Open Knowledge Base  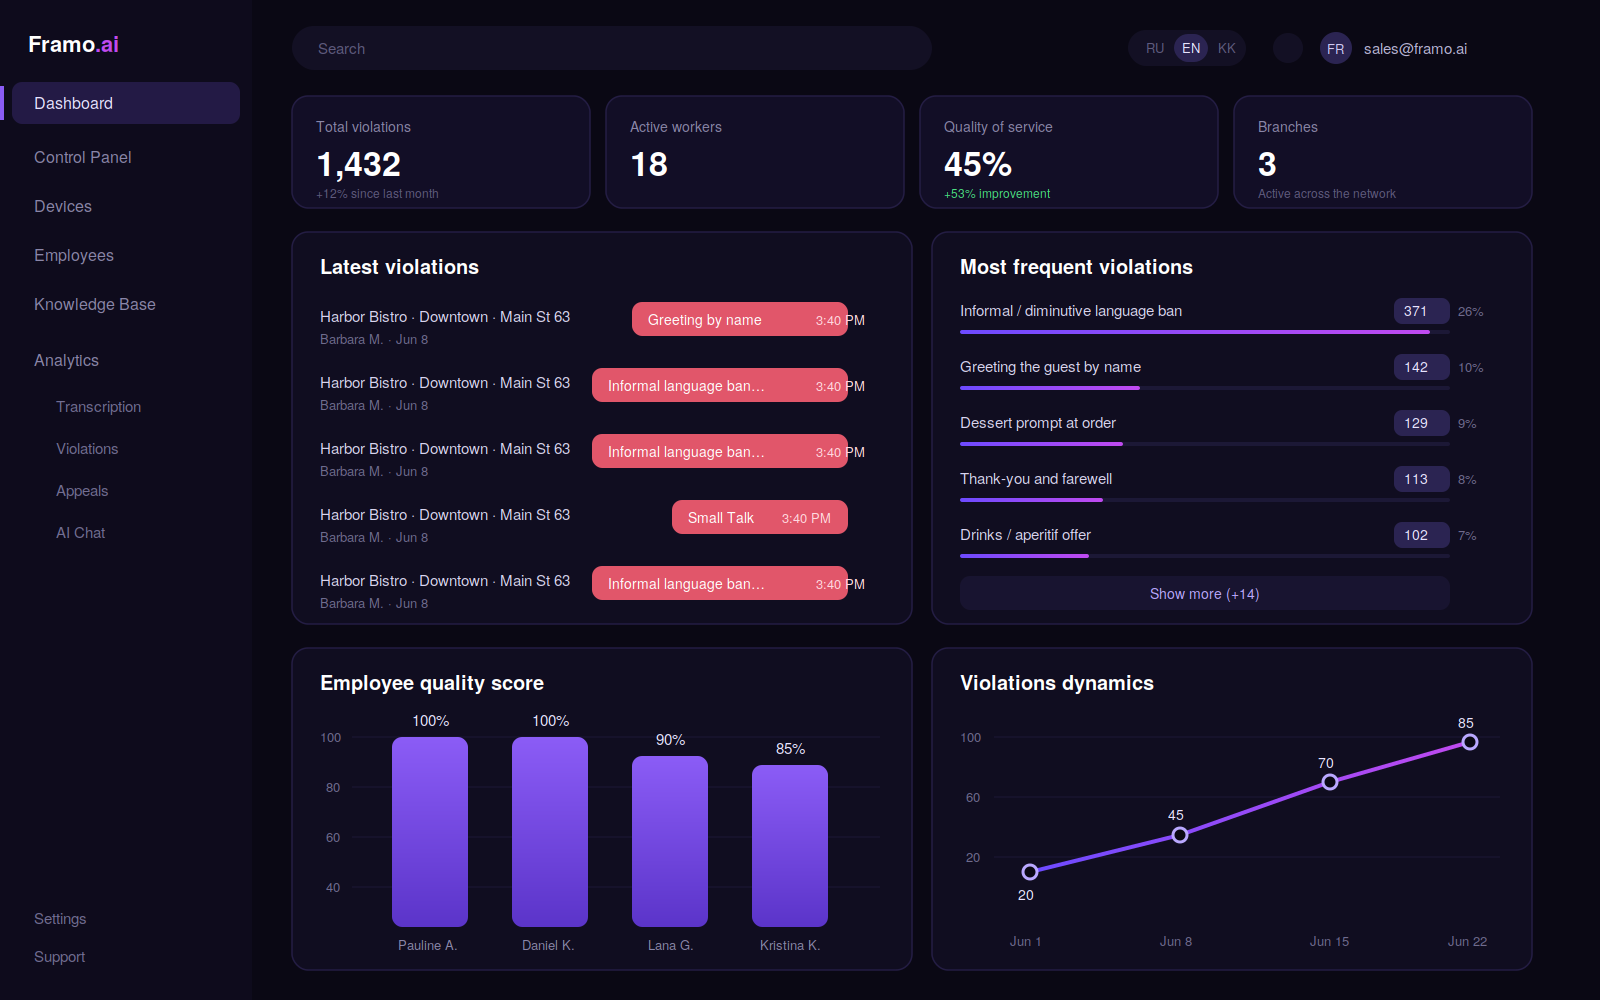coord(95,304)
